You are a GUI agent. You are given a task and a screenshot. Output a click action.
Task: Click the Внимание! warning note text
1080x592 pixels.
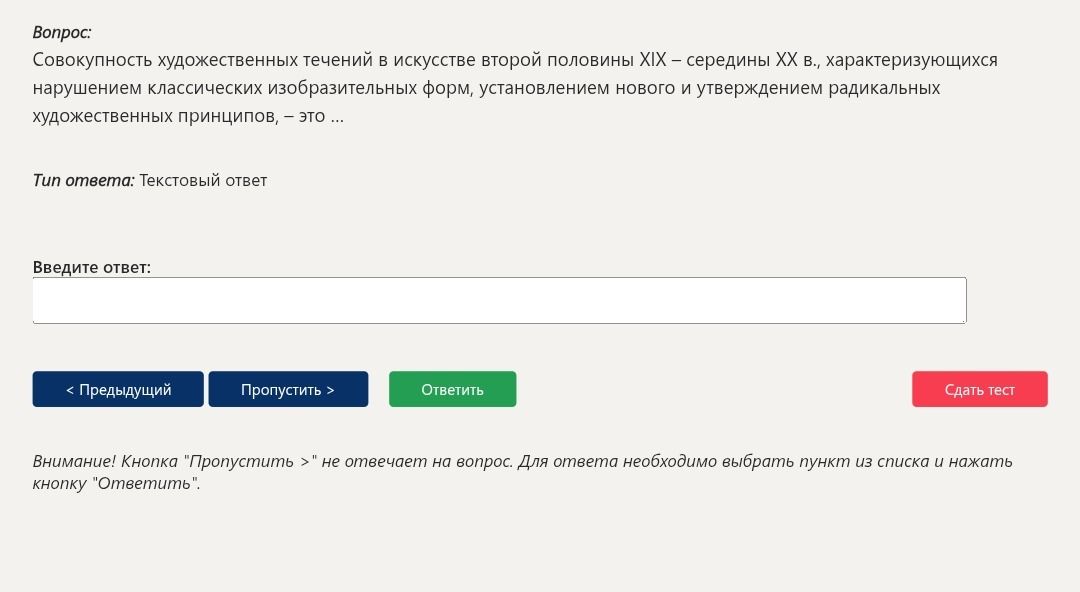point(523,472)
